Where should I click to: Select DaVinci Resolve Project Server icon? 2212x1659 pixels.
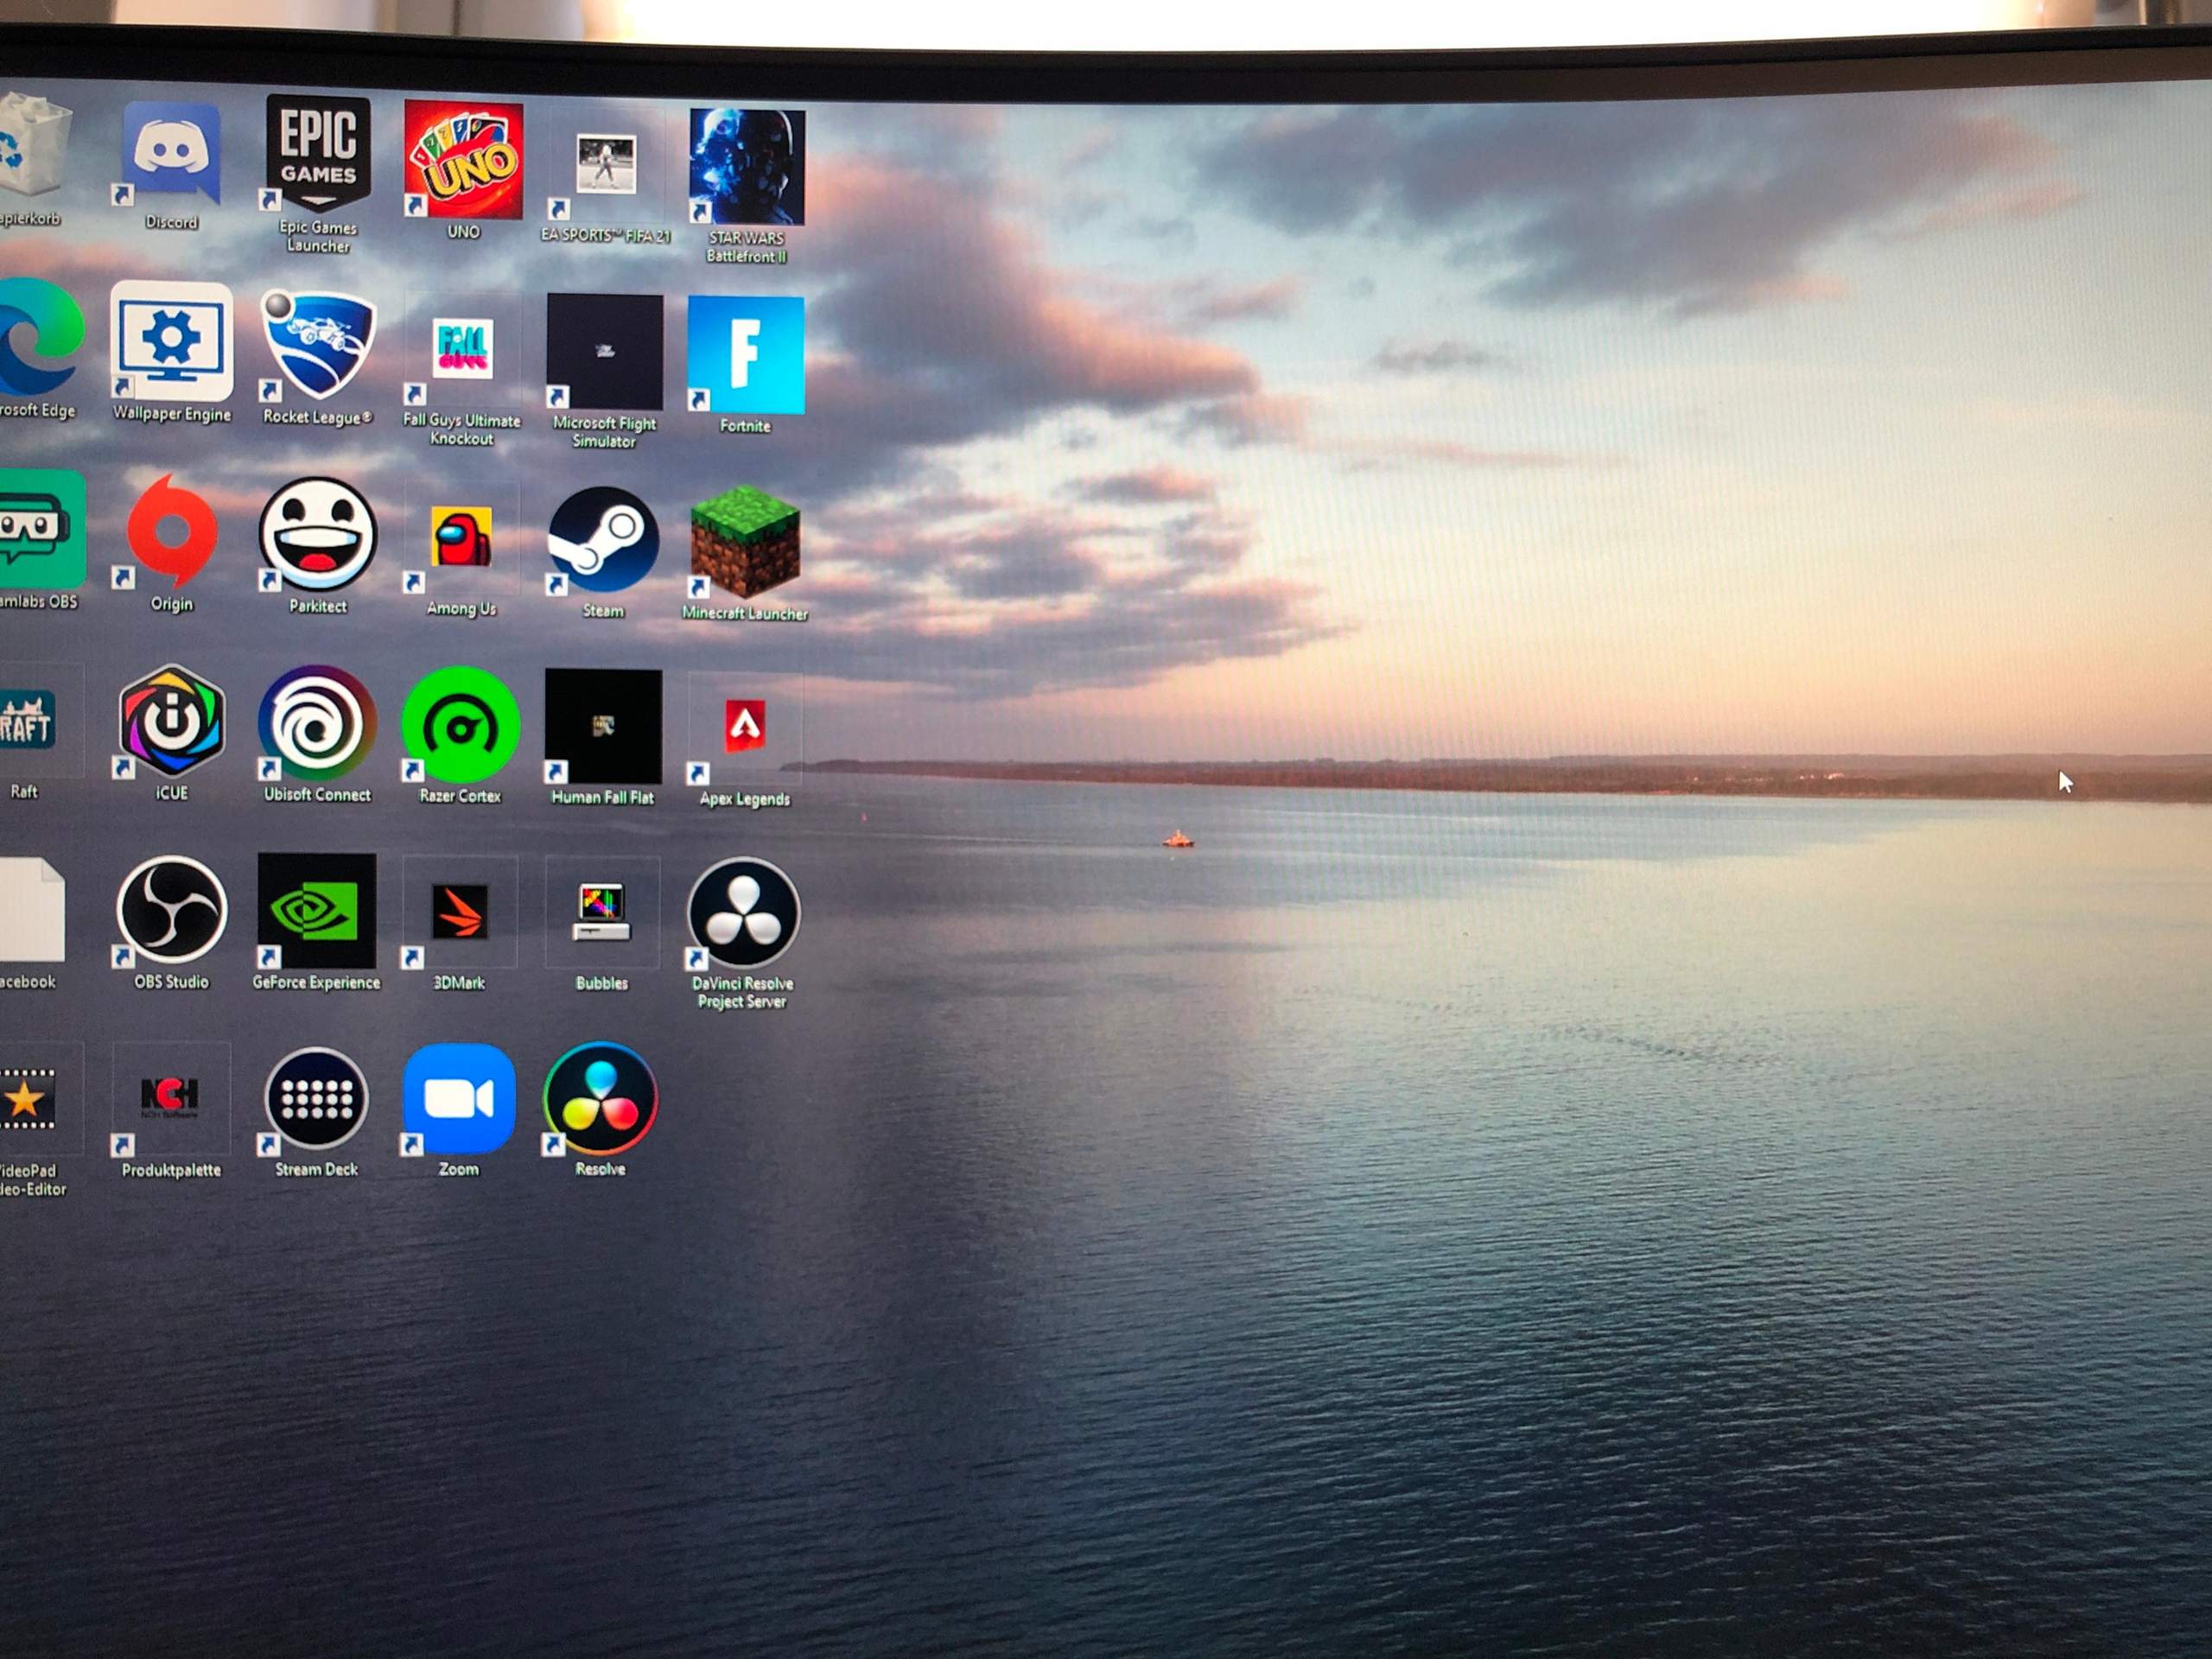coord(743,914)
